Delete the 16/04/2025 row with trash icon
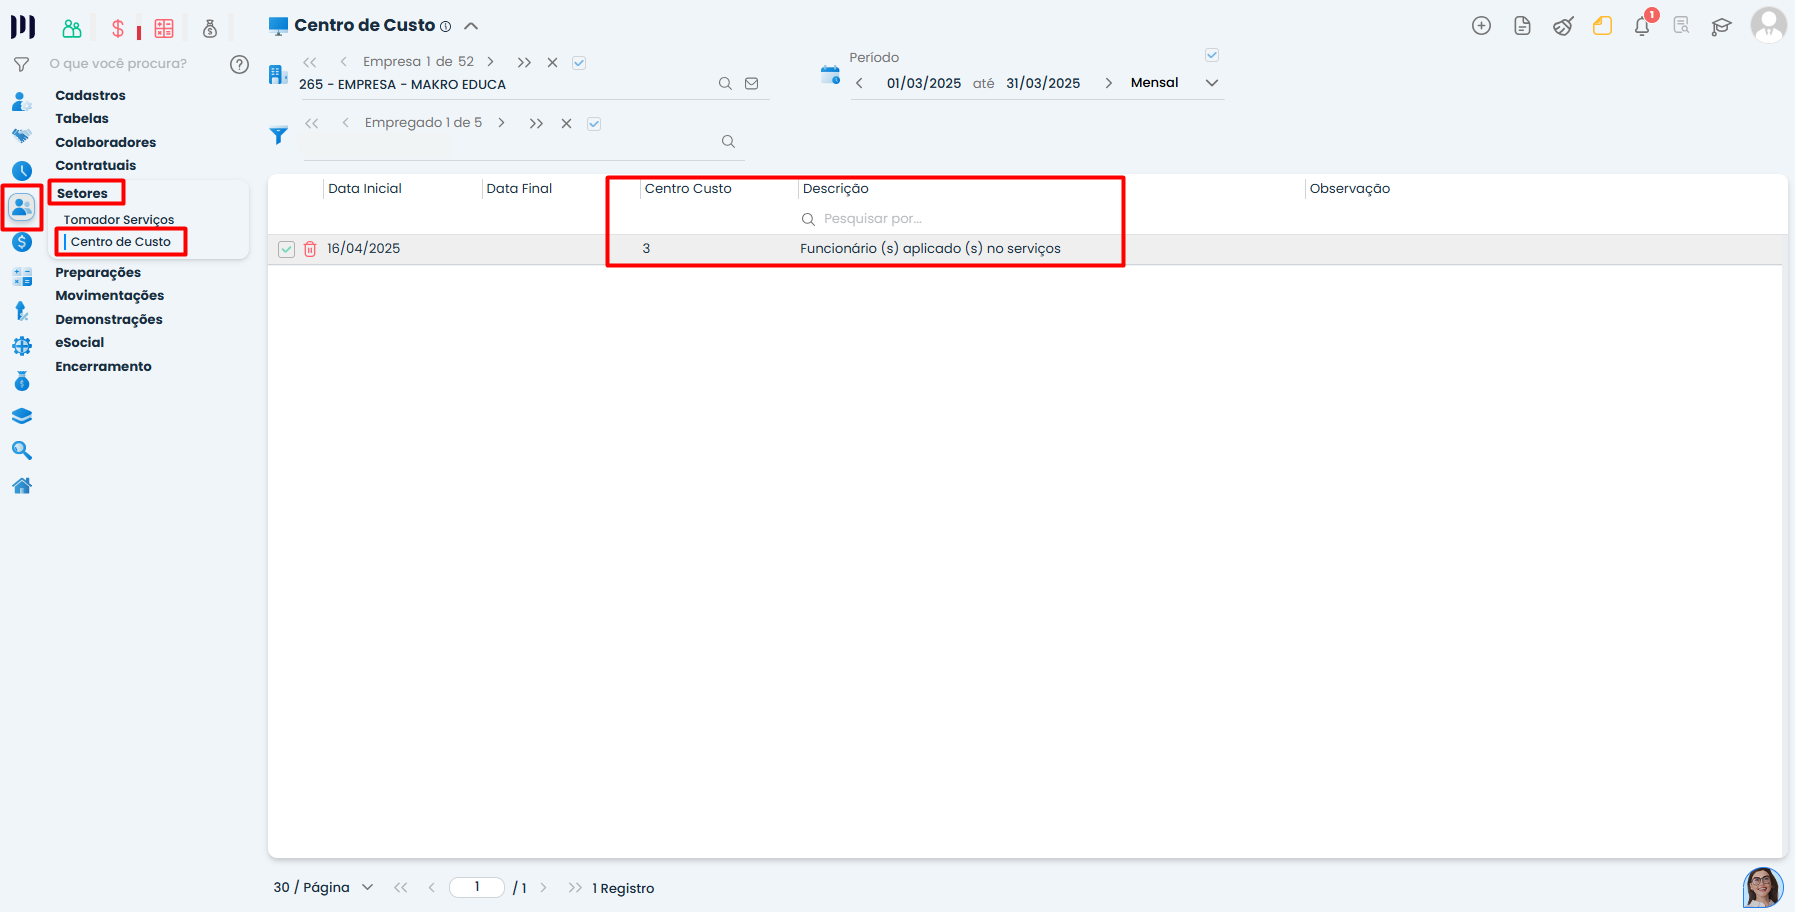Image resolution: width=1795 pixels, height=912 pixels. (x=310, y=249)
